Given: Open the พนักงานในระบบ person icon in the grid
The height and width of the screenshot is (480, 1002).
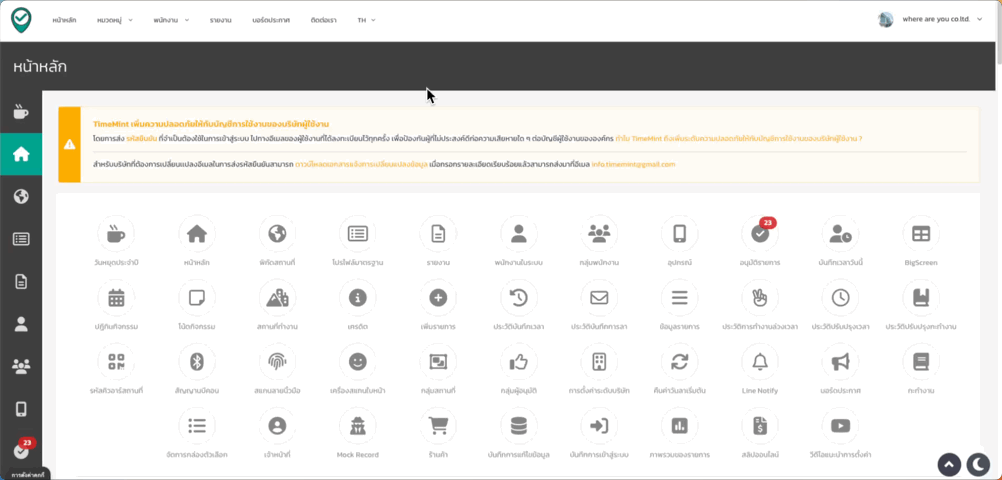Looking at the screenshot, I should [518, 234].
